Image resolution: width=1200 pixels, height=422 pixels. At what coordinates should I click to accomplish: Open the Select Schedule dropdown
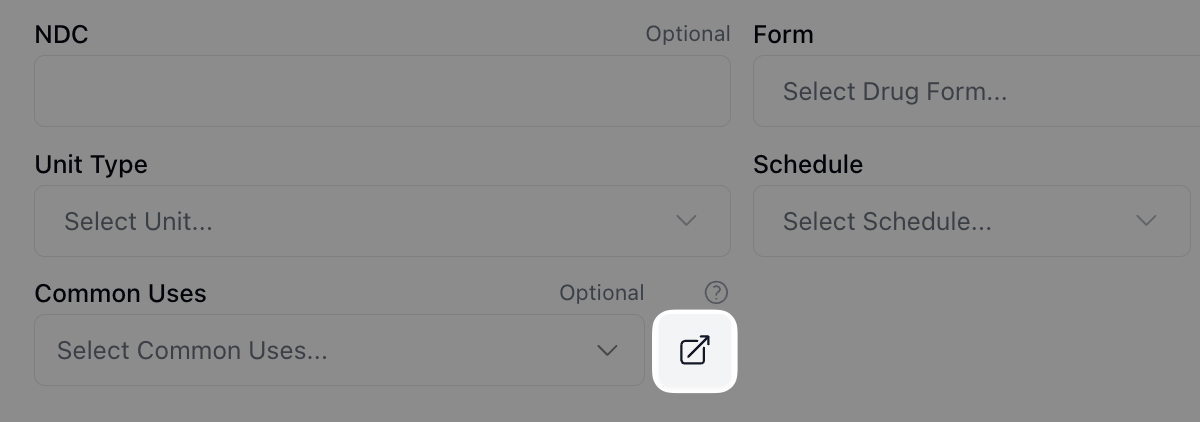click(970, 221)
